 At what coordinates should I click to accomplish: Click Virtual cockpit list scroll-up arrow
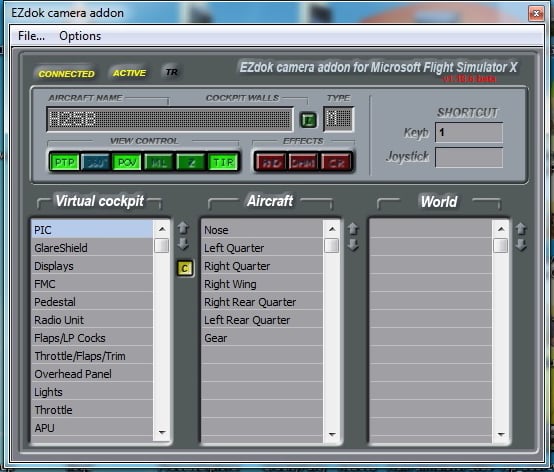coord(162,229)
